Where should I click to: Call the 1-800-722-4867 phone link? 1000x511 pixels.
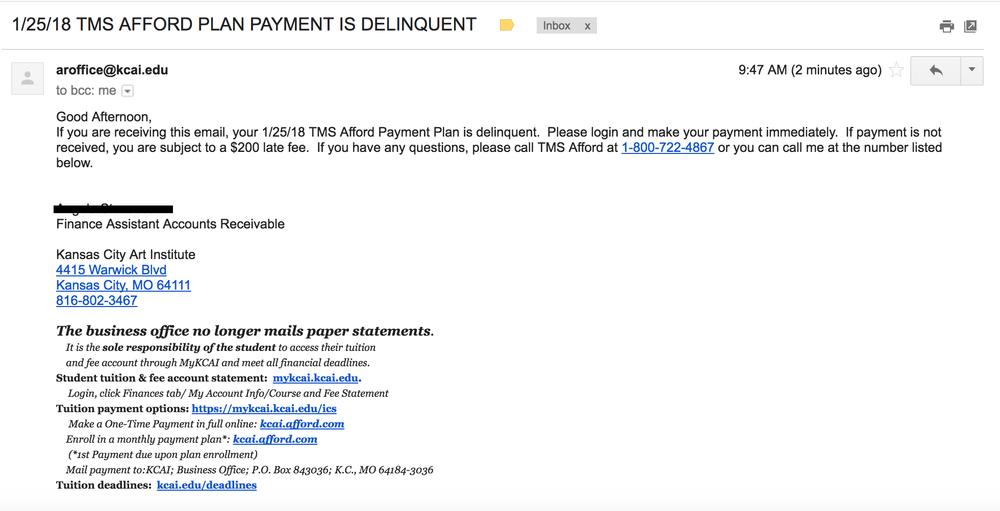click(668, 148)
